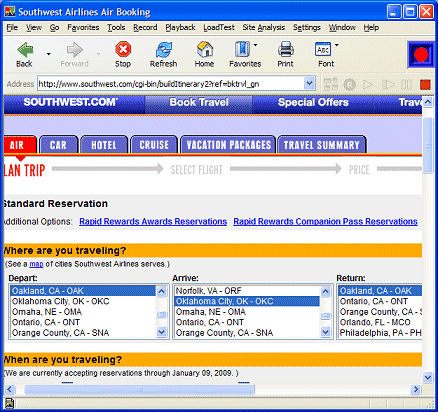Viewport: 438px width, 412px height.
Task: Click Depart list scroll down arrow
Action: [161, 332]
